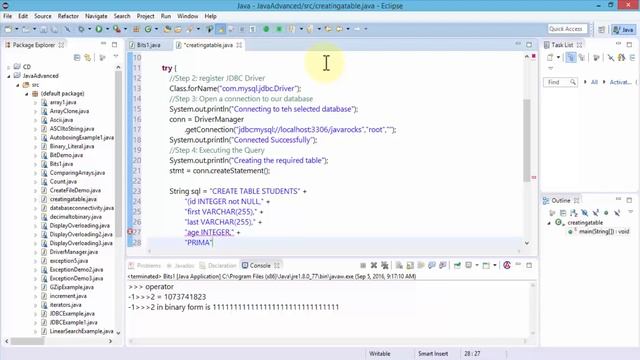Click the Save All toolbar icon
The height and width of the screenshot is (360, 640).
54,29
